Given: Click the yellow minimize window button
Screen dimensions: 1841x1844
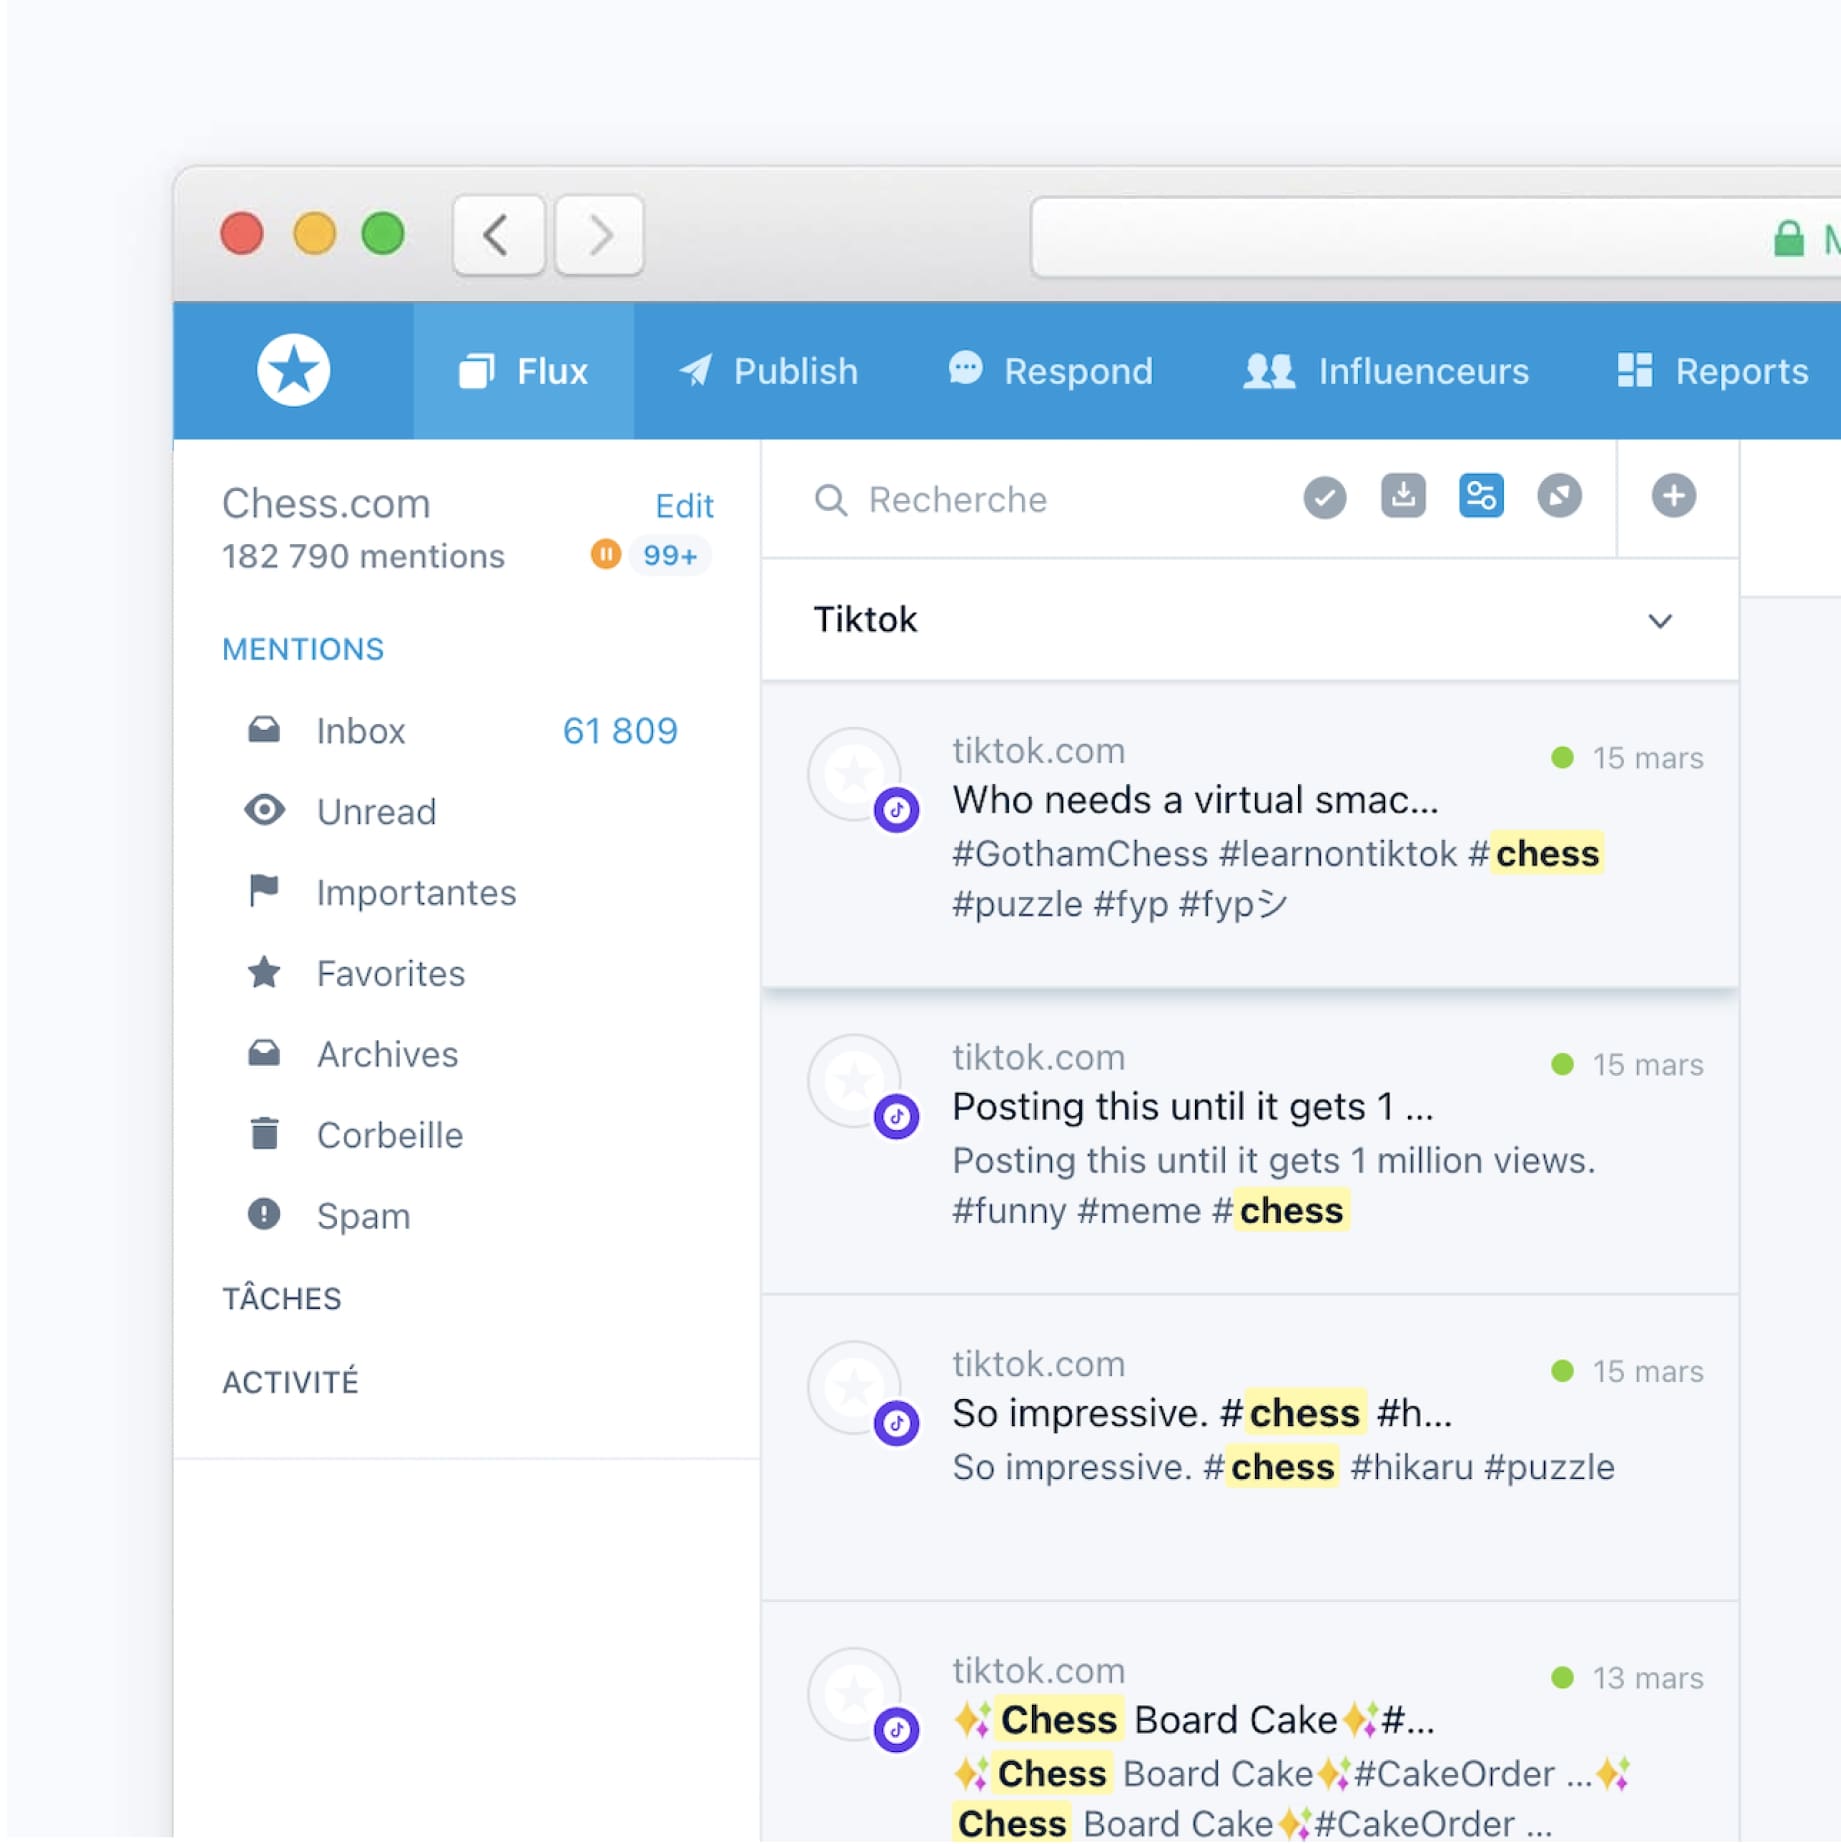Looking at the screenshot, I should pos(314,234).
